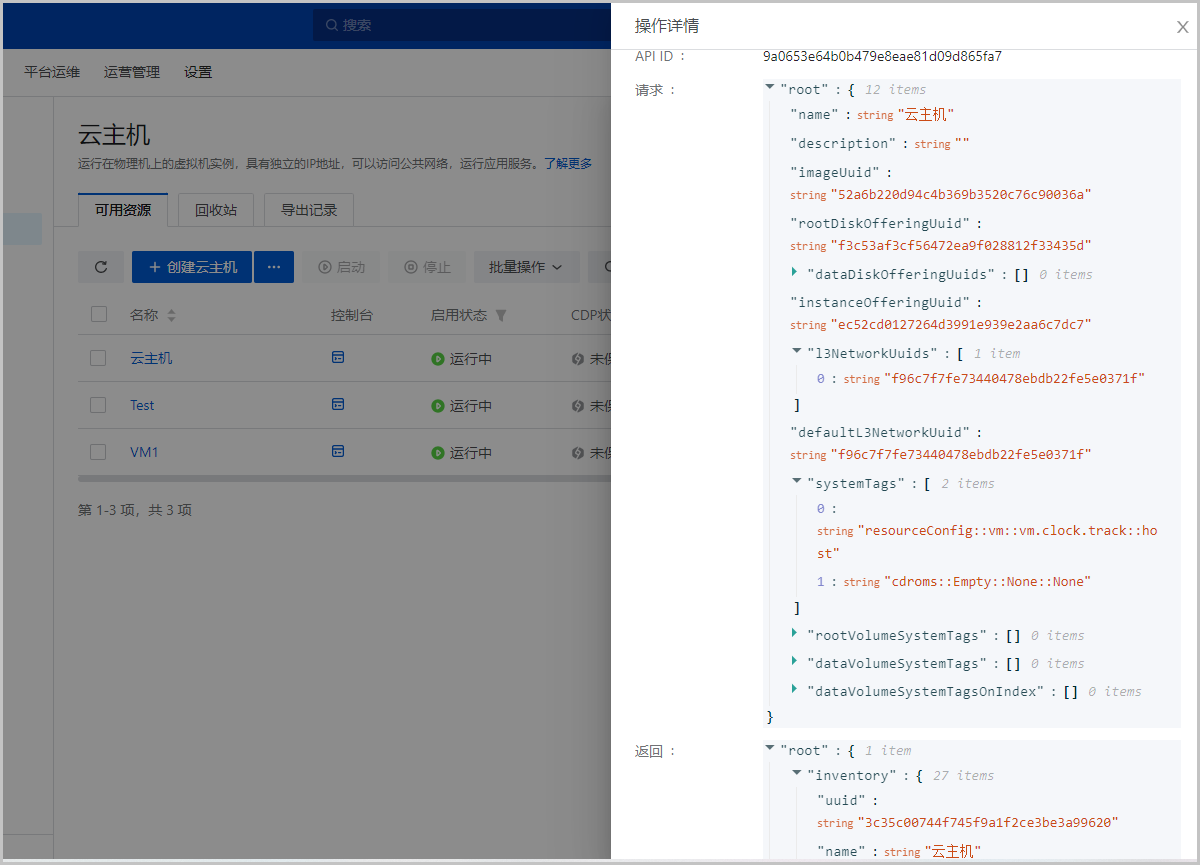Collapse the request root JSON node

click(x=770, y=89)
